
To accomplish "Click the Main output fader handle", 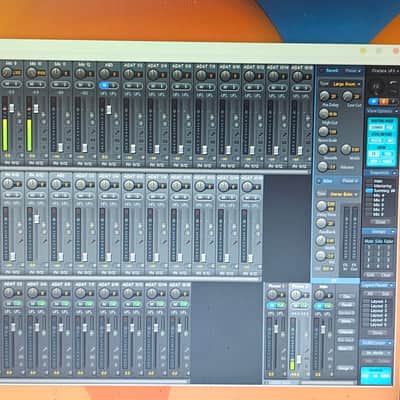I will click(x=323, y=329).
